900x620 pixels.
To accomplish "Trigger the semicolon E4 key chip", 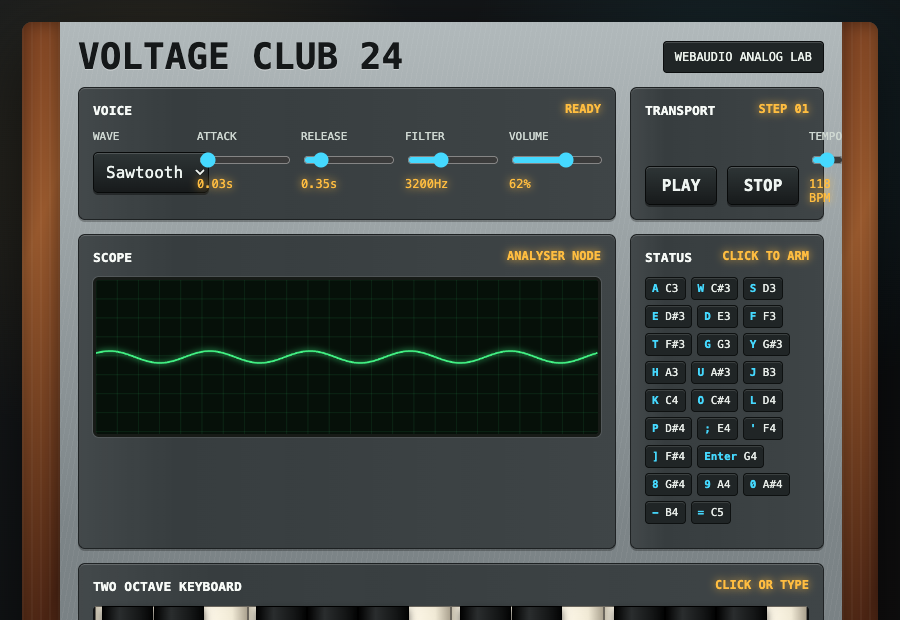I will 717,428.
